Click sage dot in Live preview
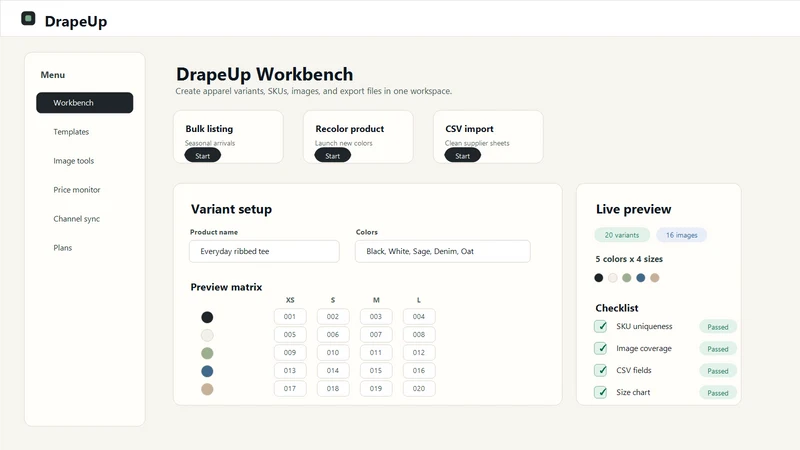The height and width of the screenshot is (450, 800). 627,278
